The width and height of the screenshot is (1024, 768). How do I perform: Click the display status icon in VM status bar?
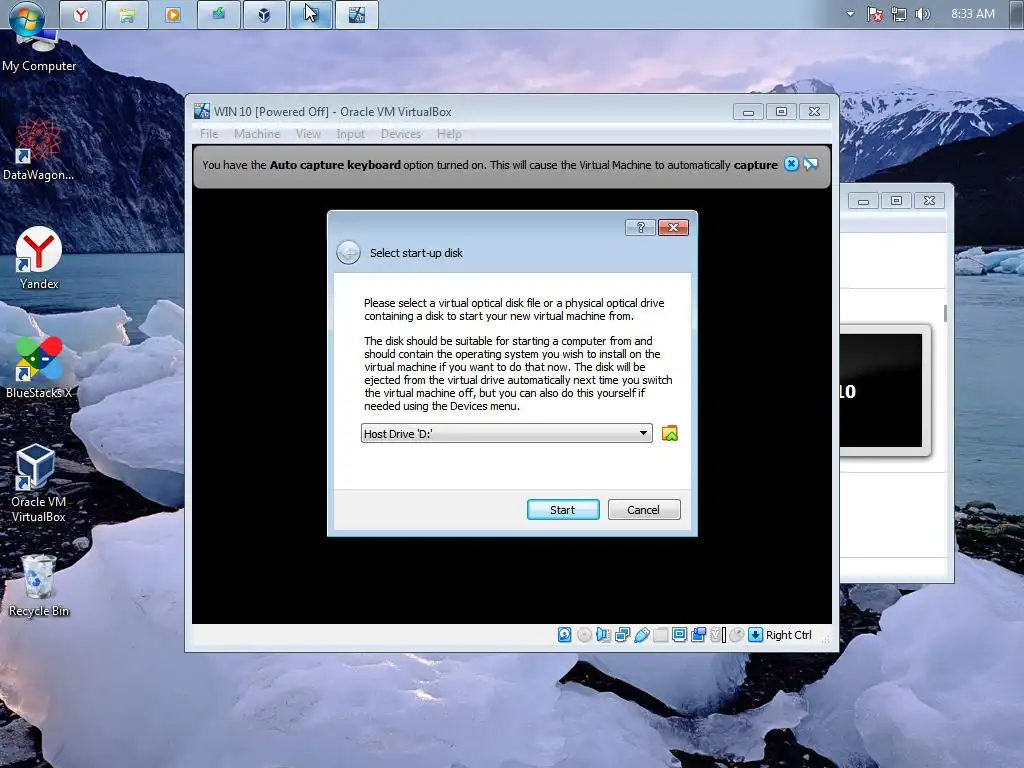[x=680, y=635]
